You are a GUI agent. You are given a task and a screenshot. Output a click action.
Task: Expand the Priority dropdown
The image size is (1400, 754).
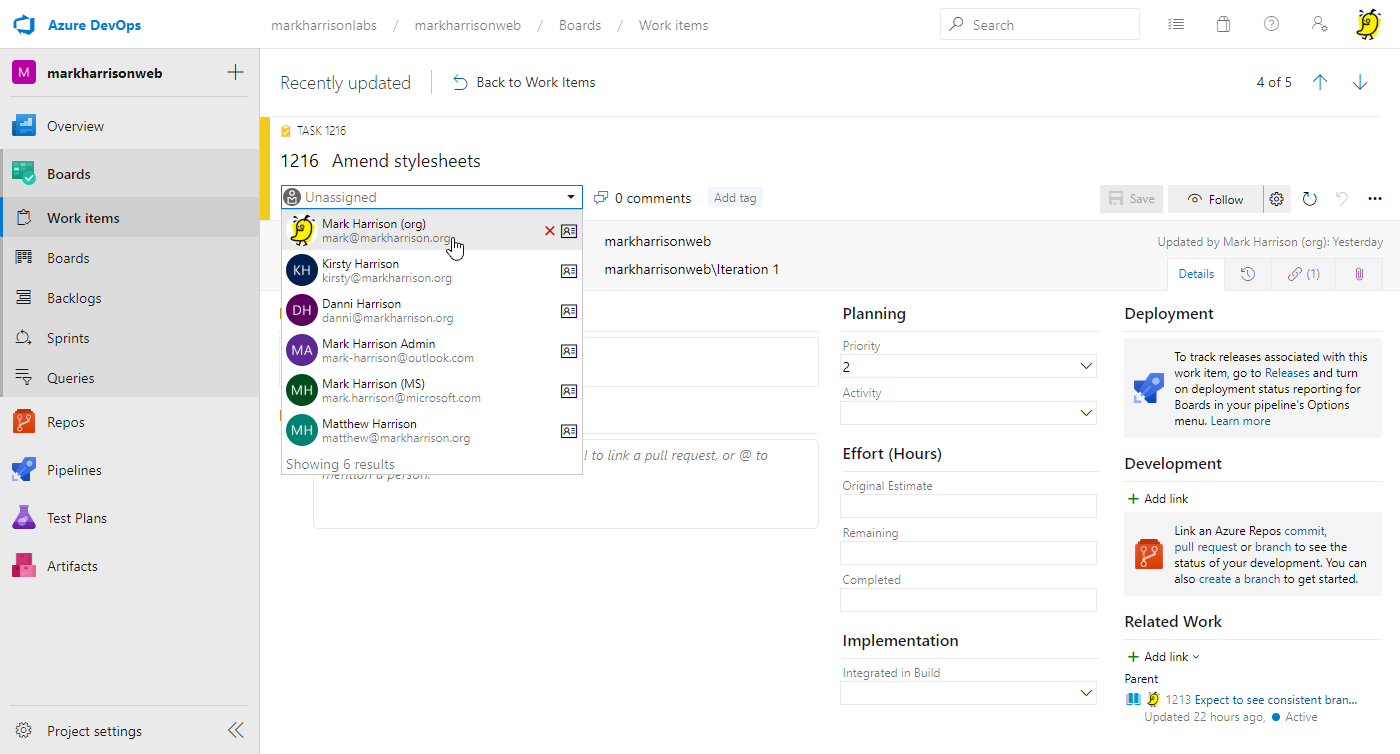point(1087,367)
